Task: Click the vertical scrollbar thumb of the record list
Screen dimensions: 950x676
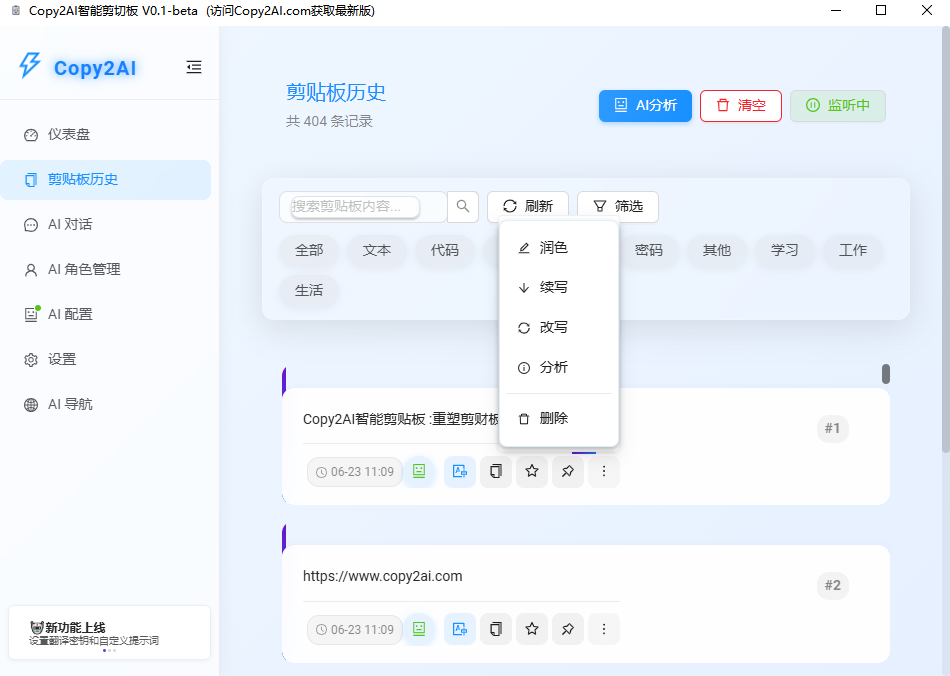Action: pos(886,374)
